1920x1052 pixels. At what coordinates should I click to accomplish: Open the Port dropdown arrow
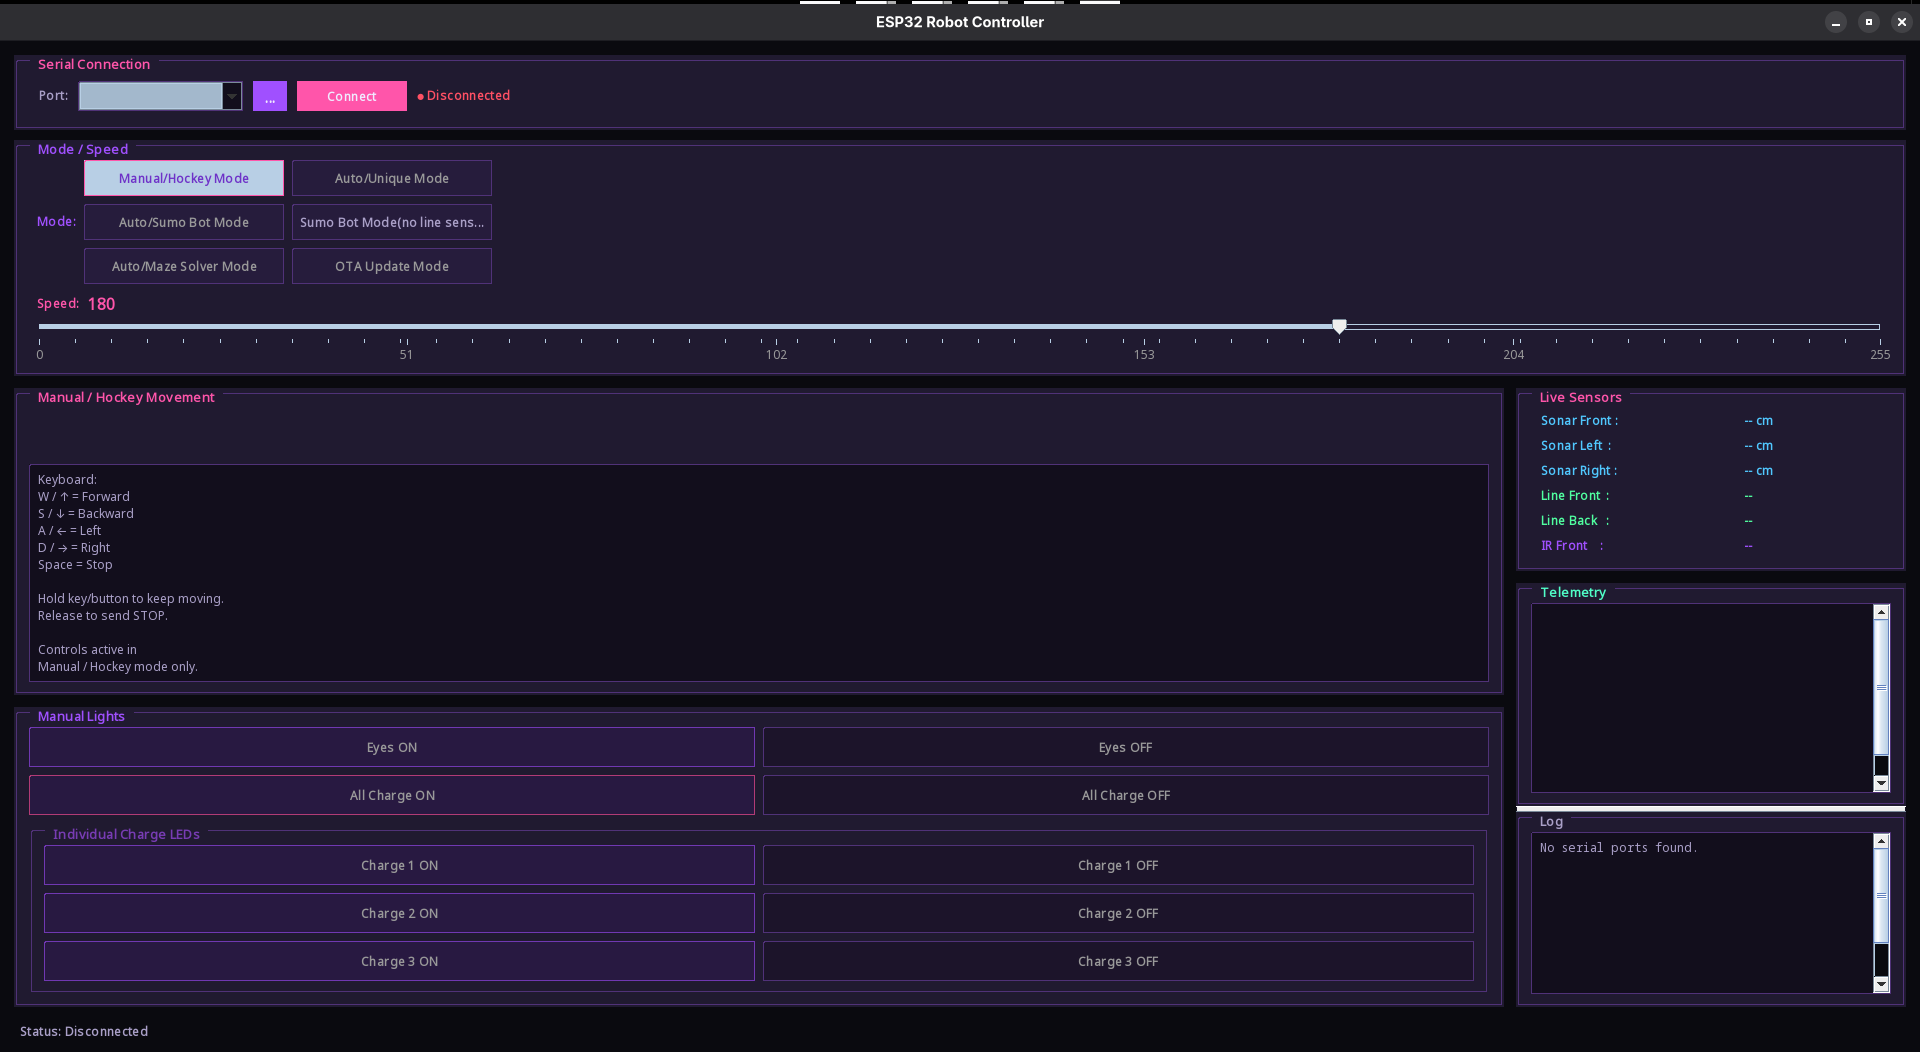(x=232, y=96)
